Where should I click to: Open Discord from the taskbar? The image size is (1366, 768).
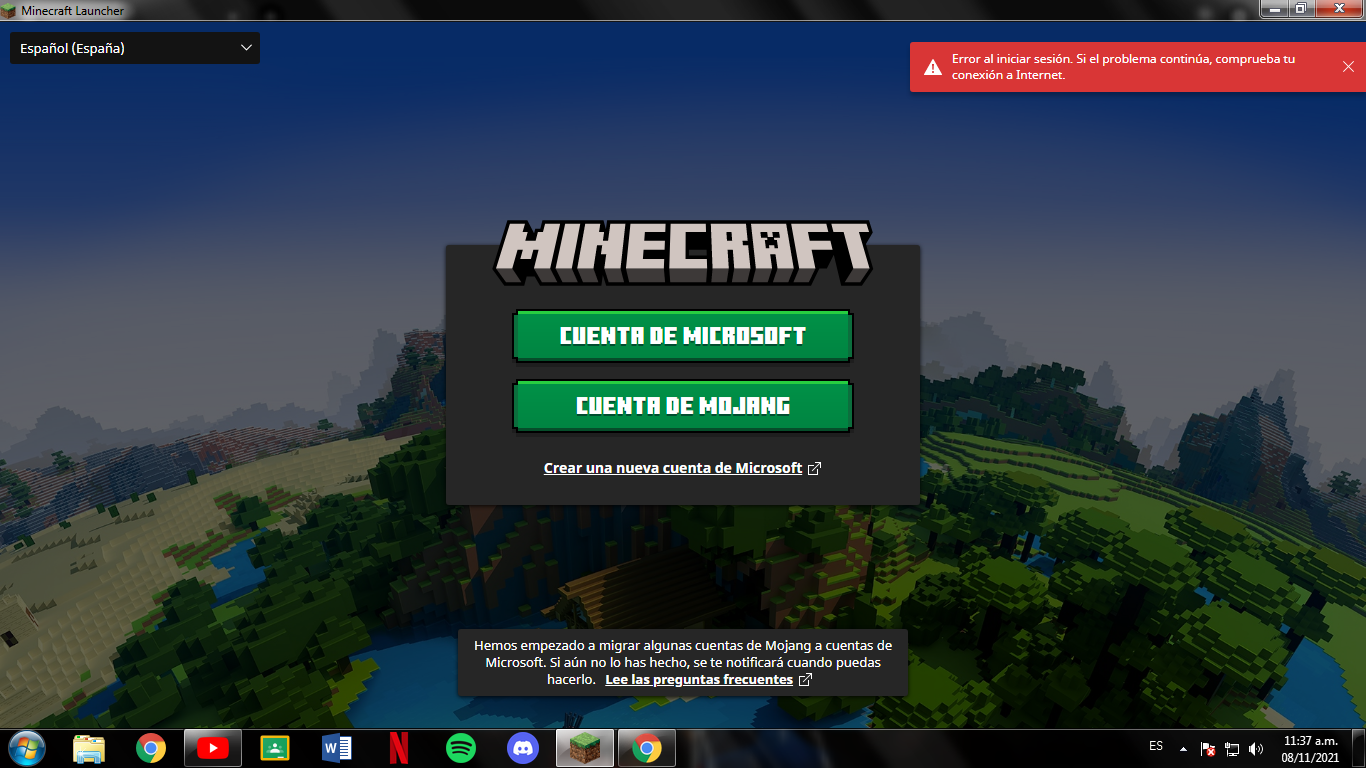coord(523,748)
